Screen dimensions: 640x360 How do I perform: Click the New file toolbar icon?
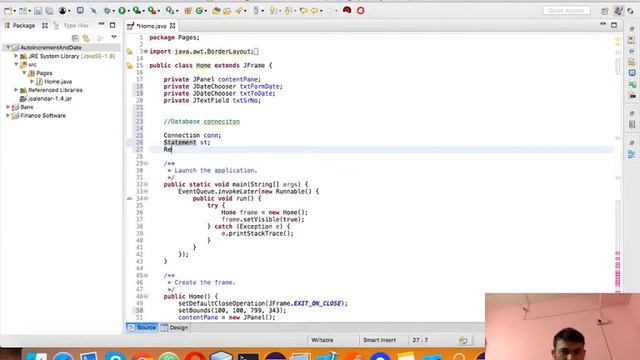[x=7, y=11]
